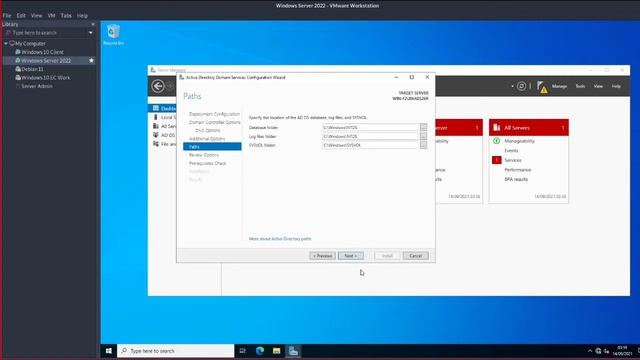Viewport: 640px width, 360px height.
Task: Click the green Manageability status icon
Action: tap(496, 141)
